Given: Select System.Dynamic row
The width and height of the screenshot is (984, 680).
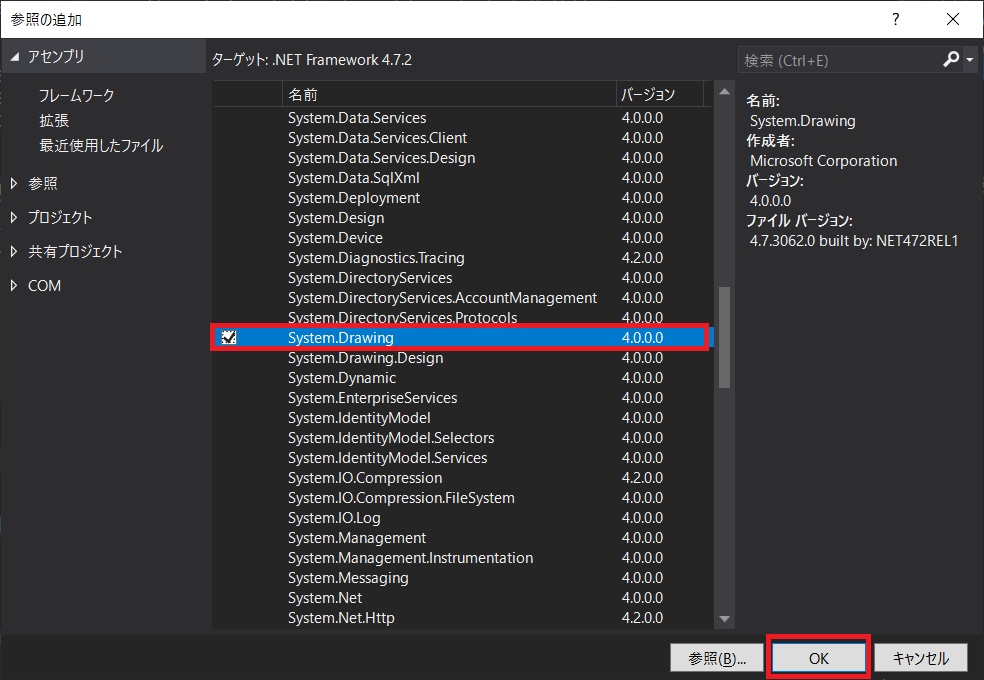Looking at the screenshot, I should coord(461,378).
